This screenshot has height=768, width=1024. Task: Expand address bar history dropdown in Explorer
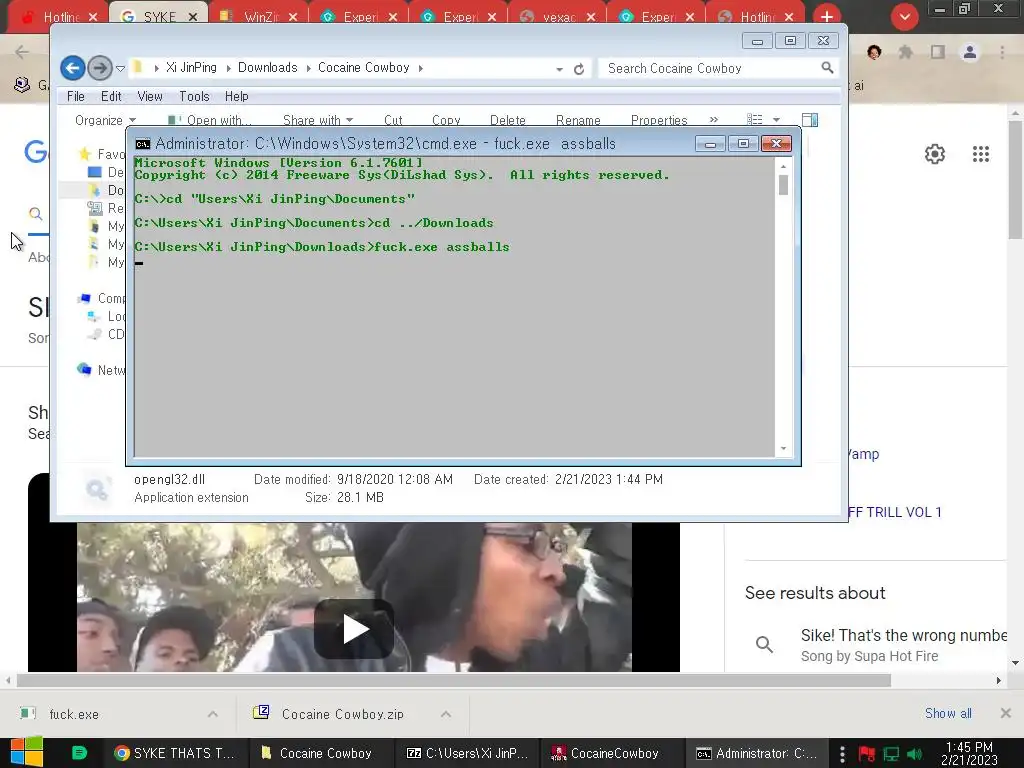tap(560, 69)
